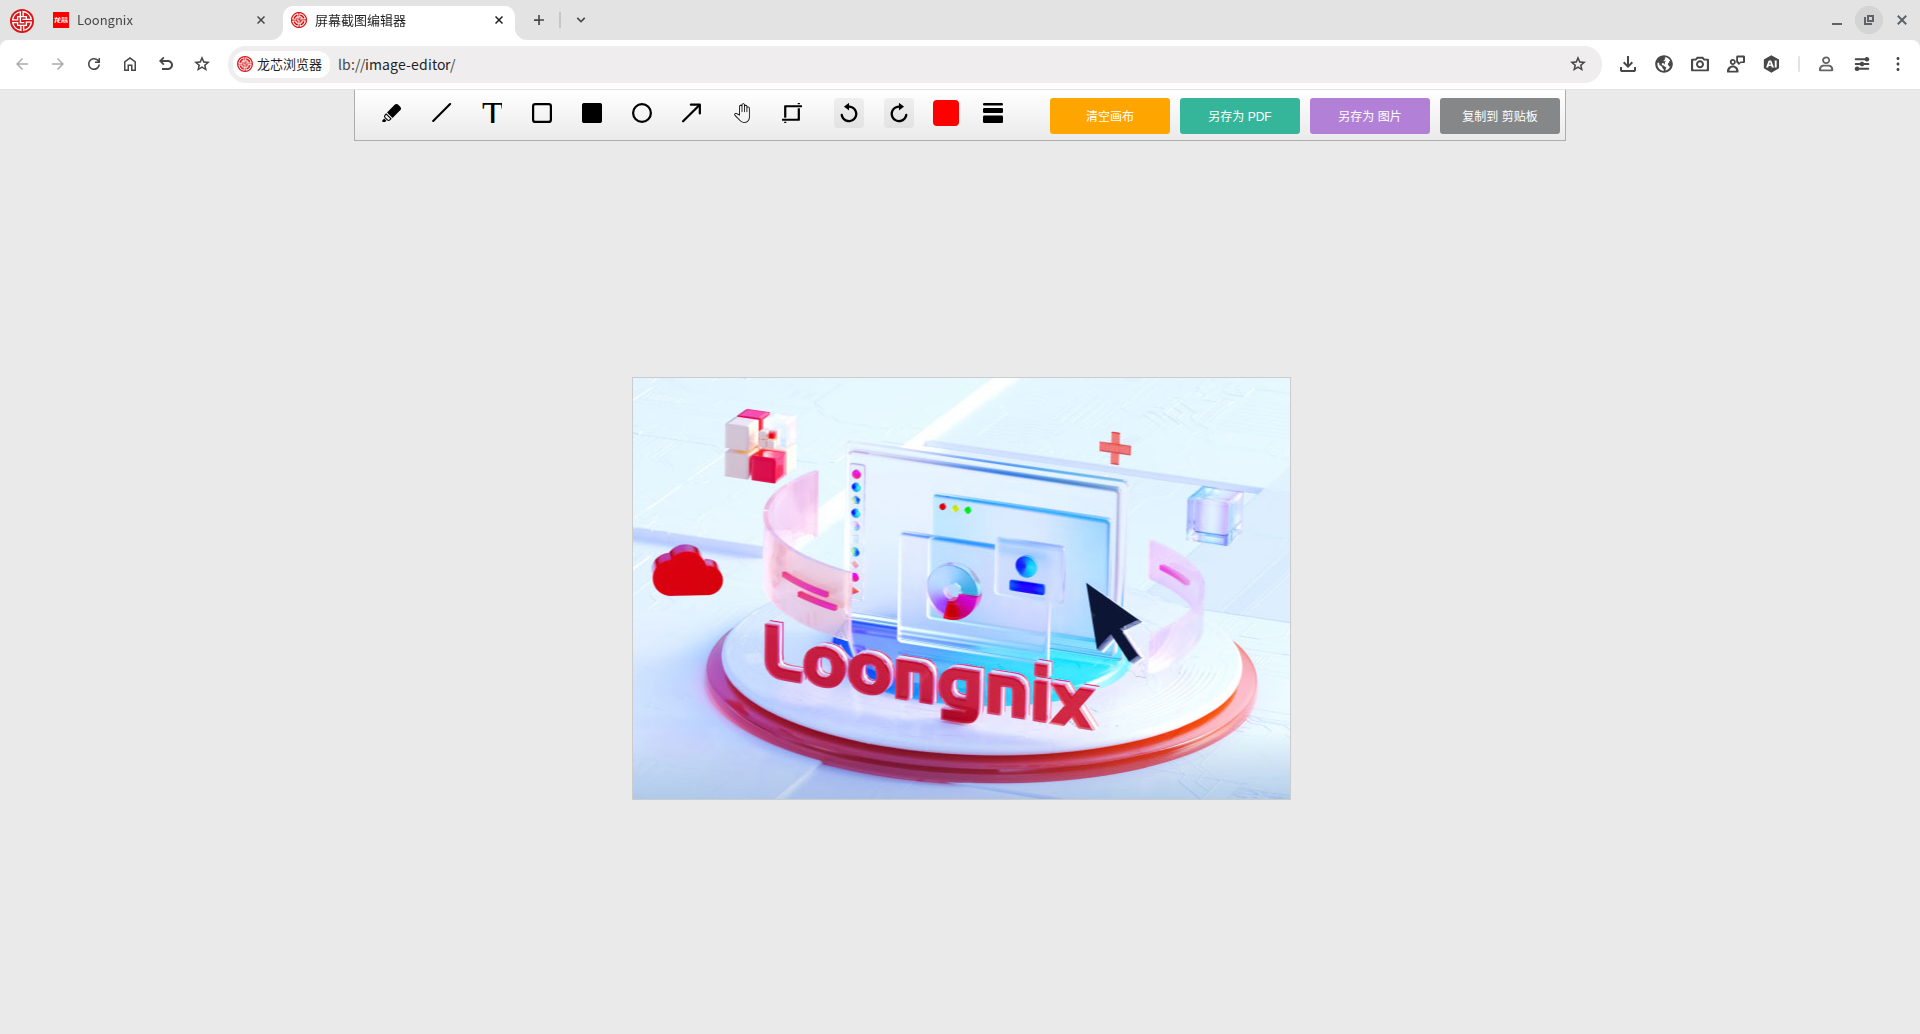The width and height of the screenshot is (1920, 1034).
Task: Choose the Text tool
Action: 491,114
